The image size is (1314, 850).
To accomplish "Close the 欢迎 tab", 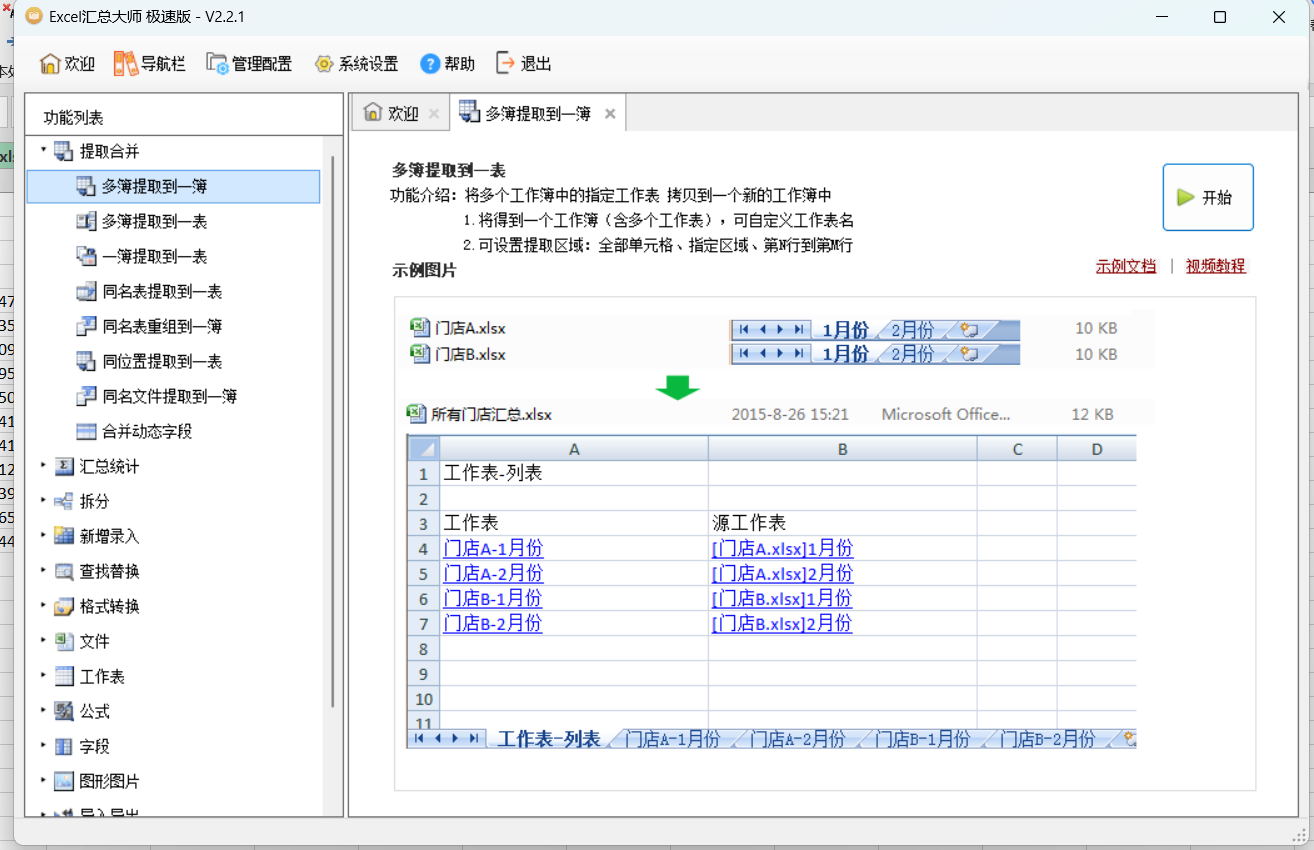I will coord(434,114).
